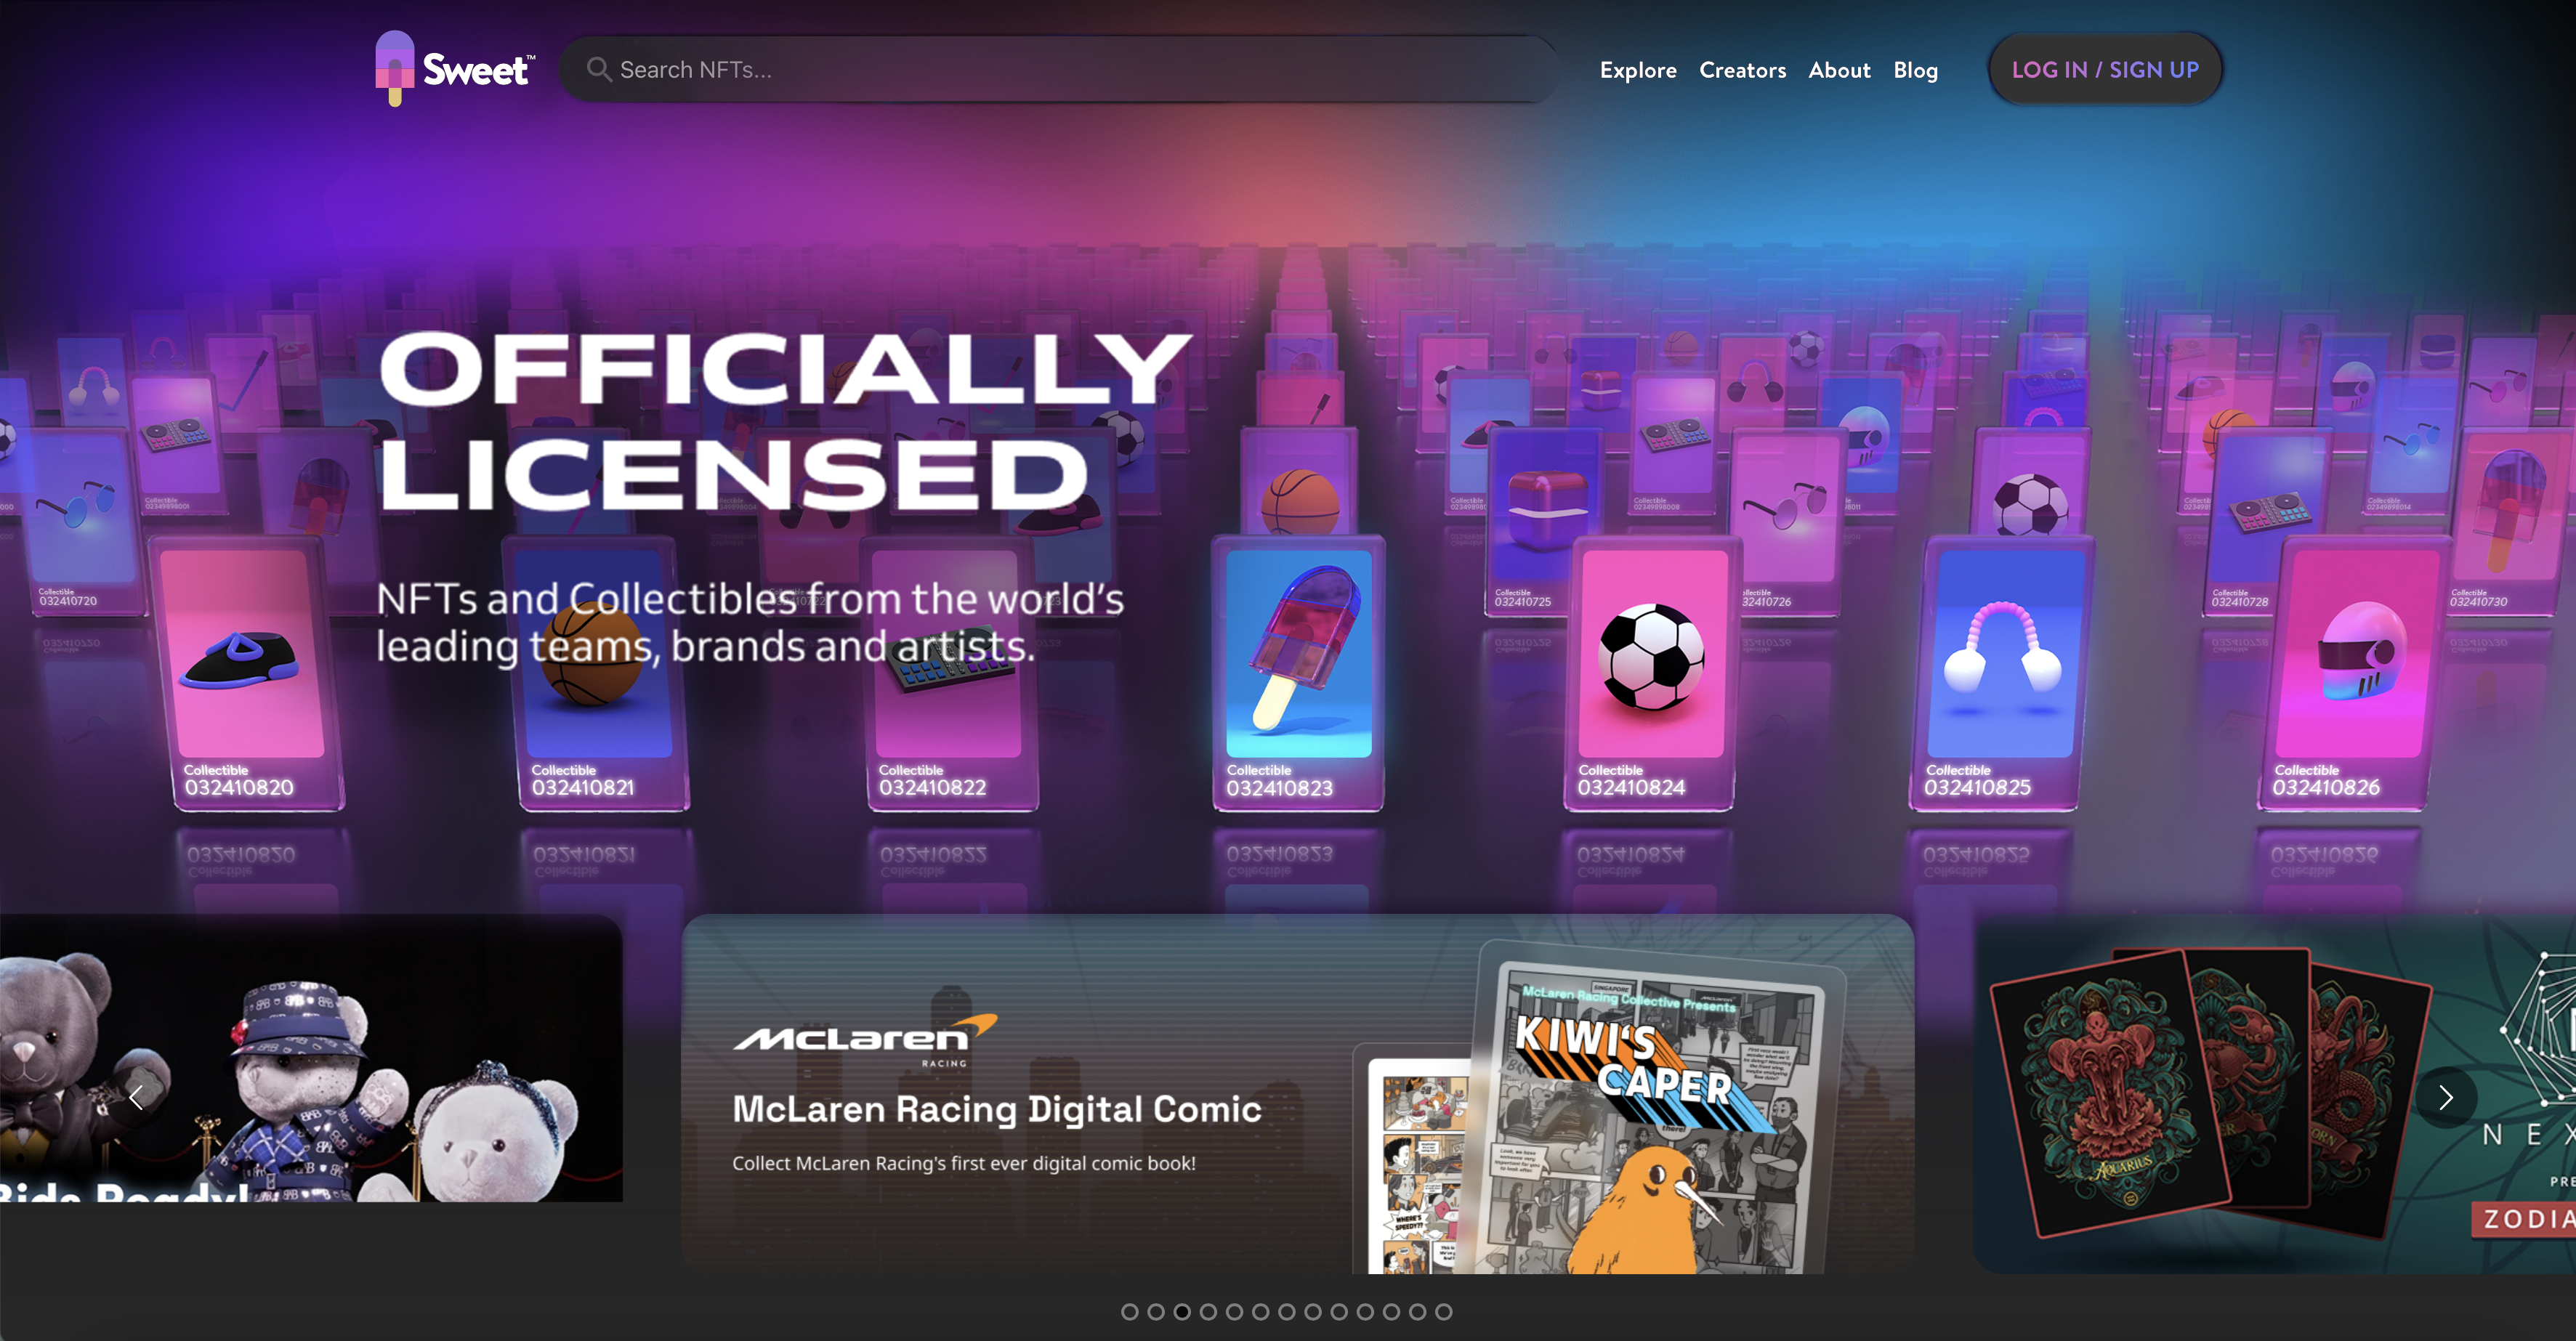Viewport: 2576px width, 1341px height.
Task: Select the sixth carousel pagination dot
Action: [x=1260, y=1311]
